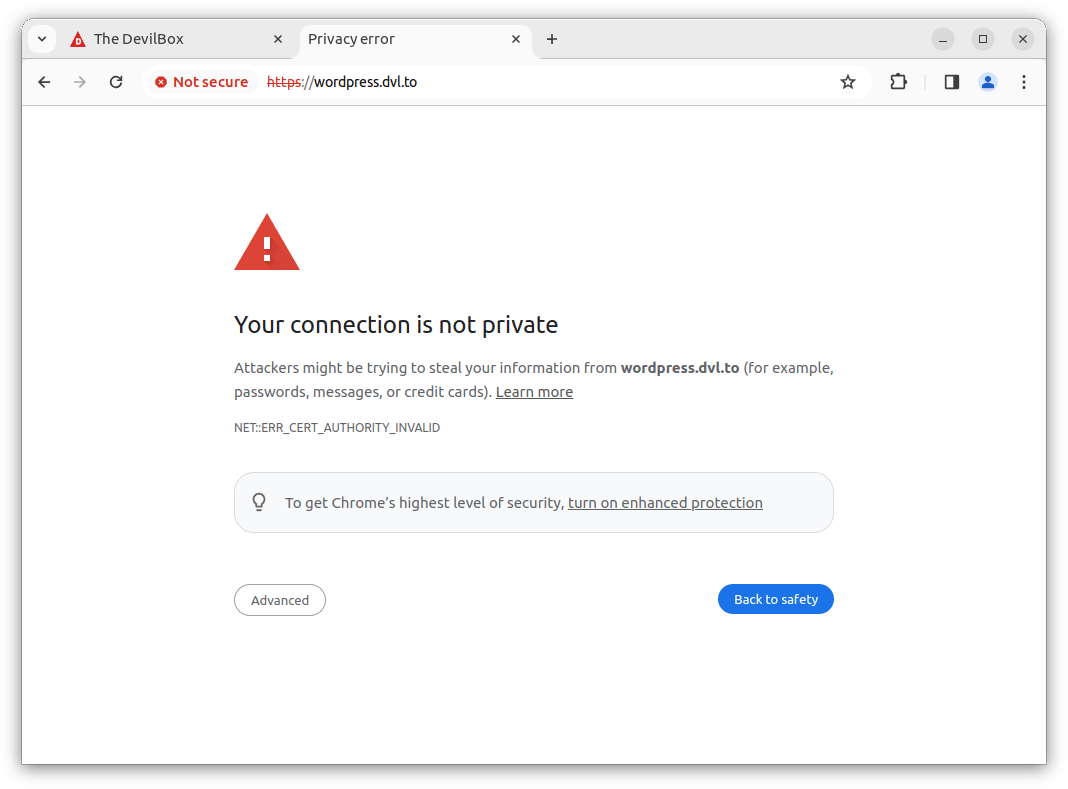
Task: Open the Learn more link
Action: click(534, 392)
